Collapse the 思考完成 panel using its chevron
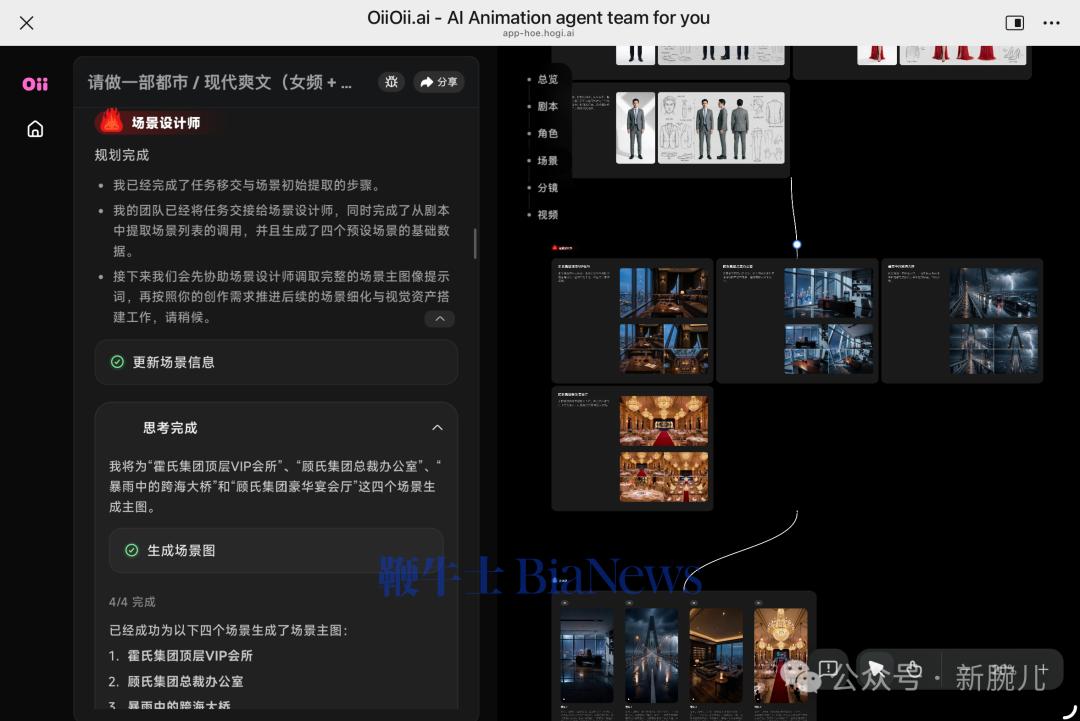Image resolution: width=1080 pixels, height=721 pixels. point(437,427)
